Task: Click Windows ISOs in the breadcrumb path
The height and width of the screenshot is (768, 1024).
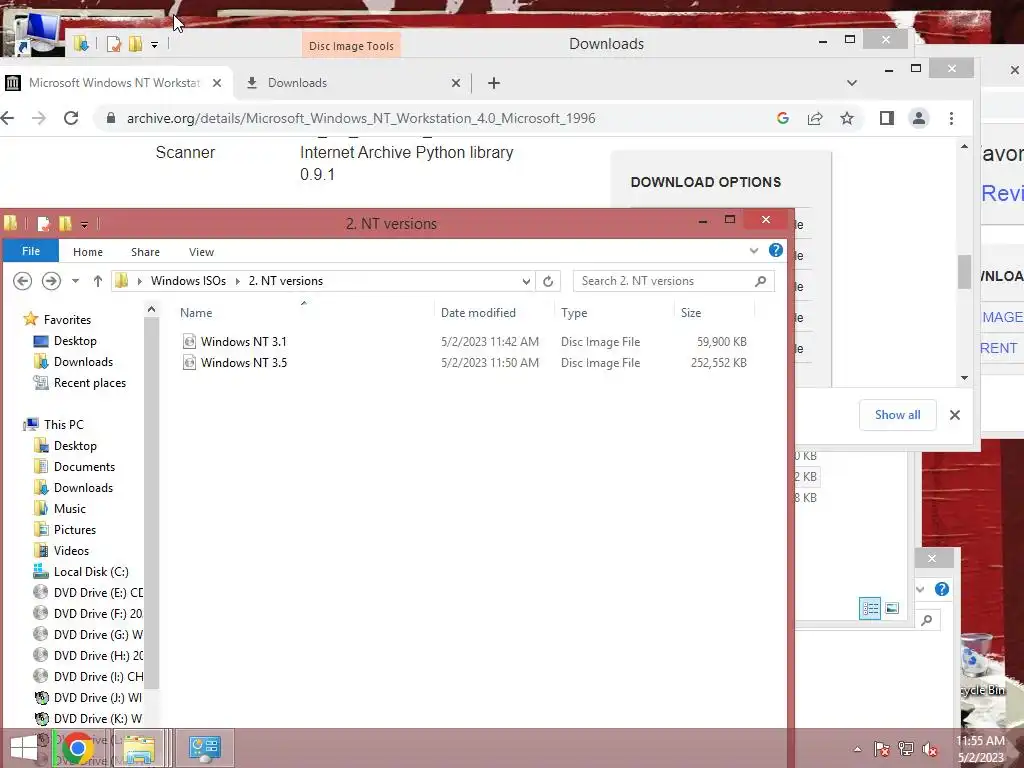Action: pyautogui.click(x=188, y=281)
